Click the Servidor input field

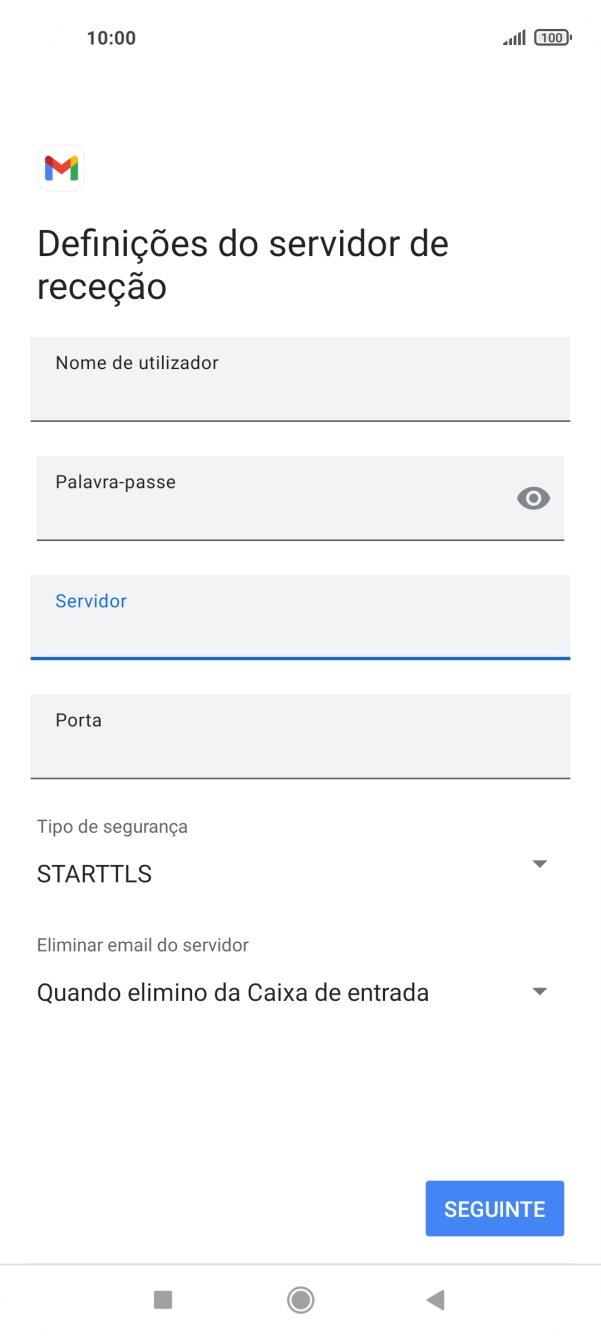[300, 617]
